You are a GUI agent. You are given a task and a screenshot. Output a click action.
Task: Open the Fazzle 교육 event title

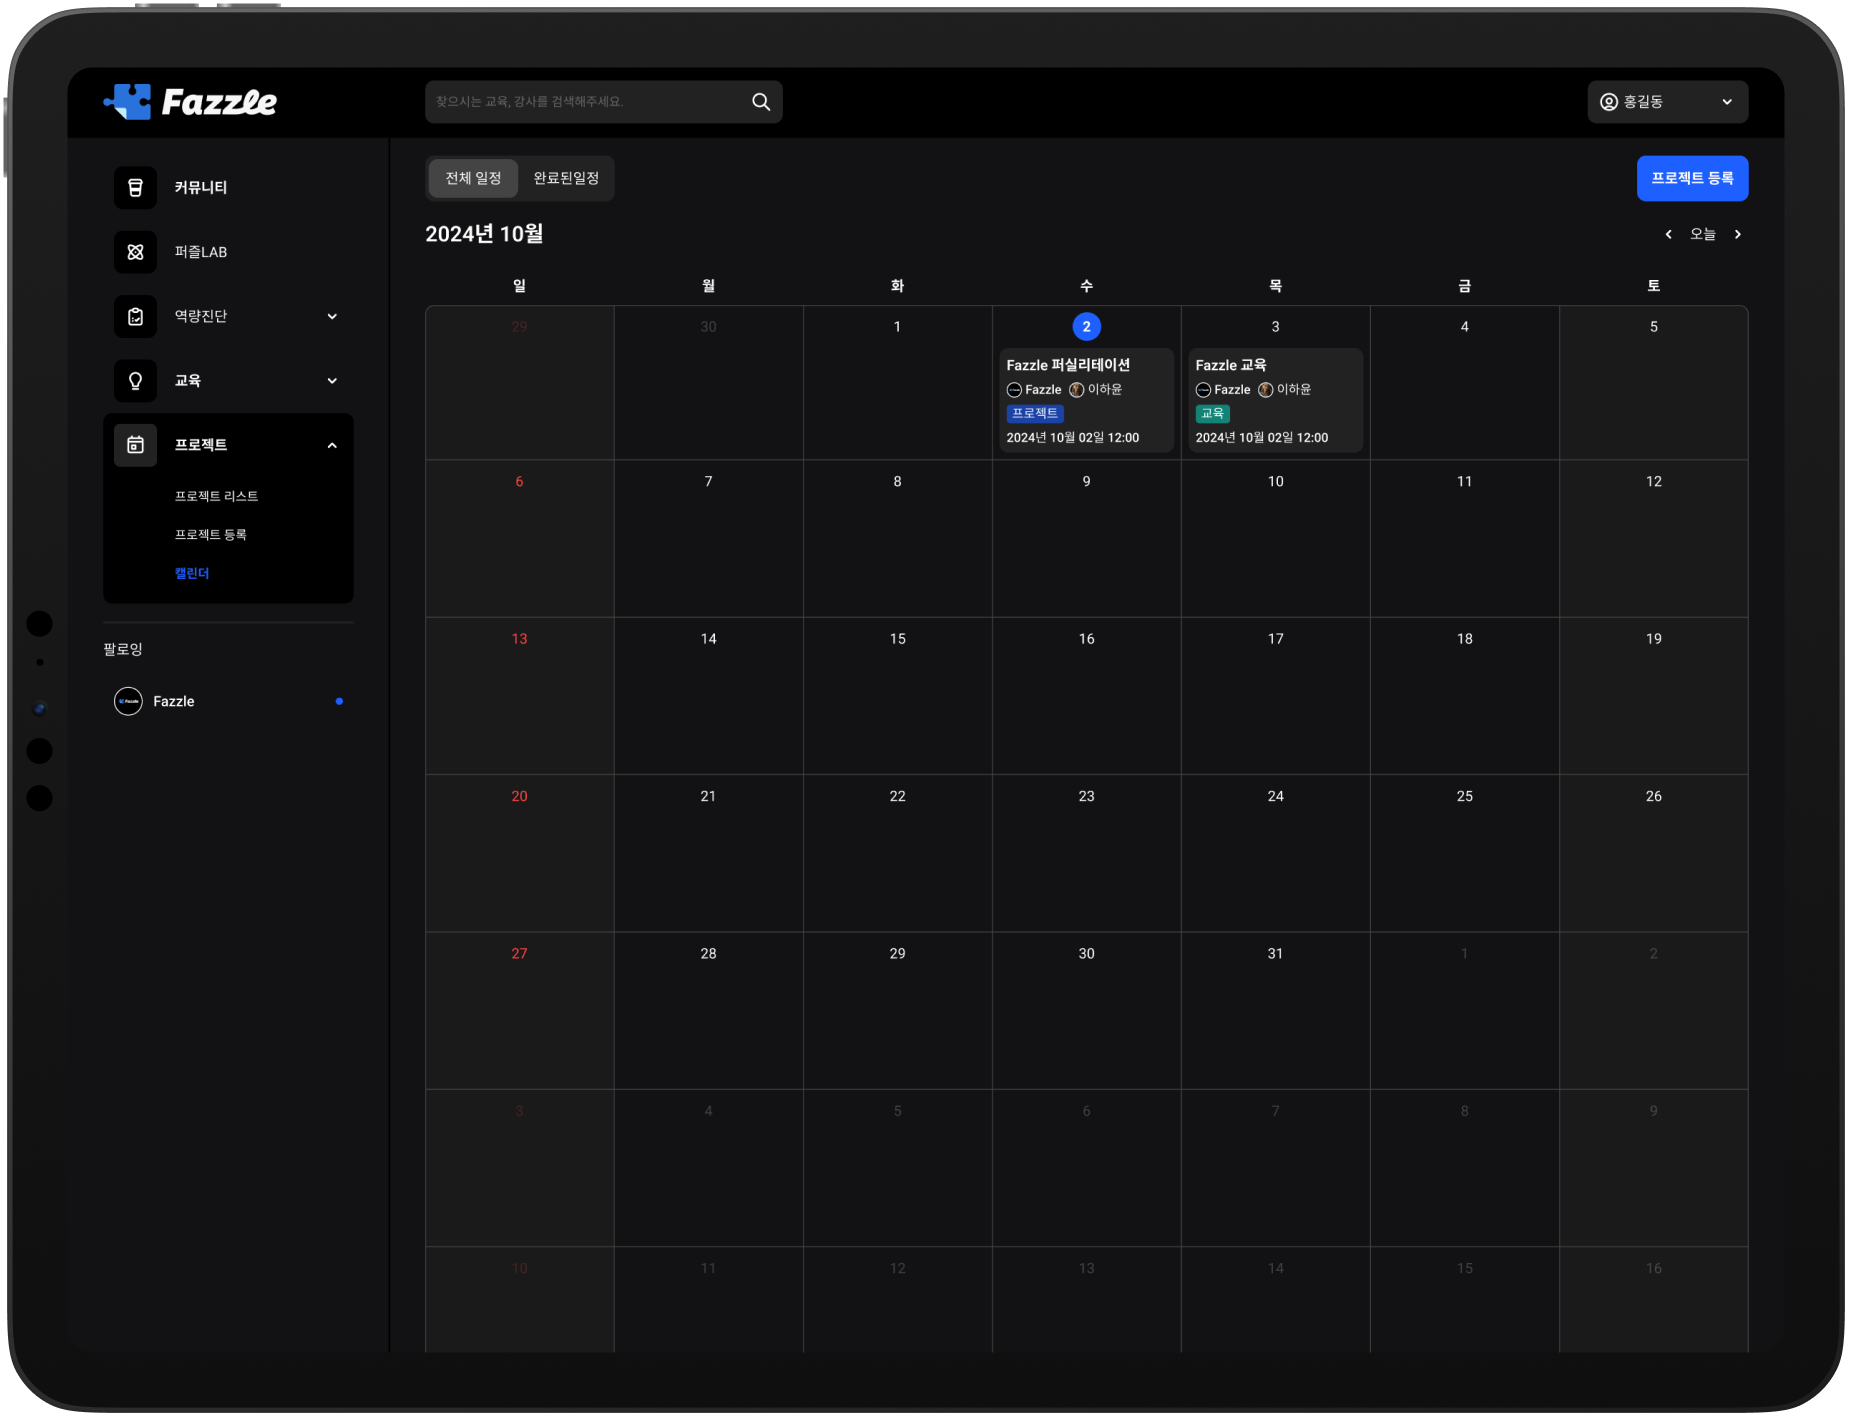(x=1231, y=365)
